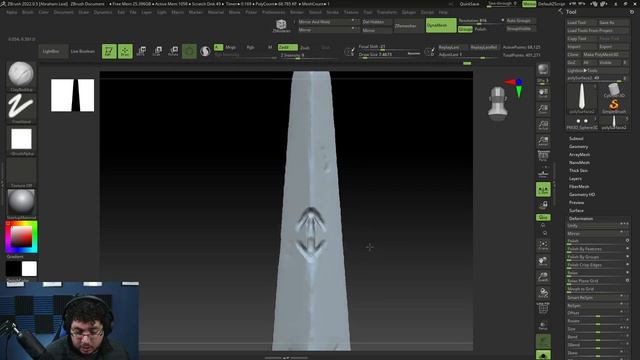Expand the Thick Skin section

[x=578, y=171]
